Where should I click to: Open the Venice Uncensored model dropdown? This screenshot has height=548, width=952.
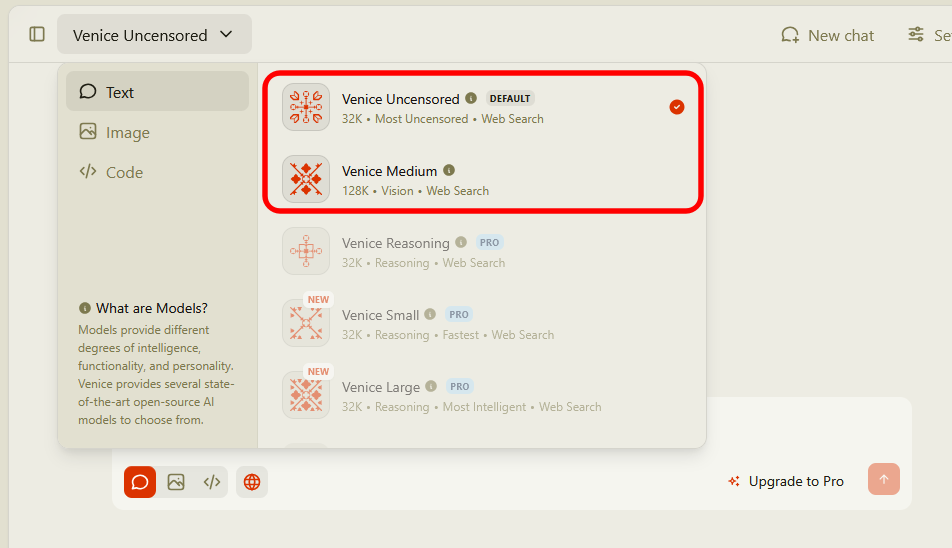pos(154,35)
